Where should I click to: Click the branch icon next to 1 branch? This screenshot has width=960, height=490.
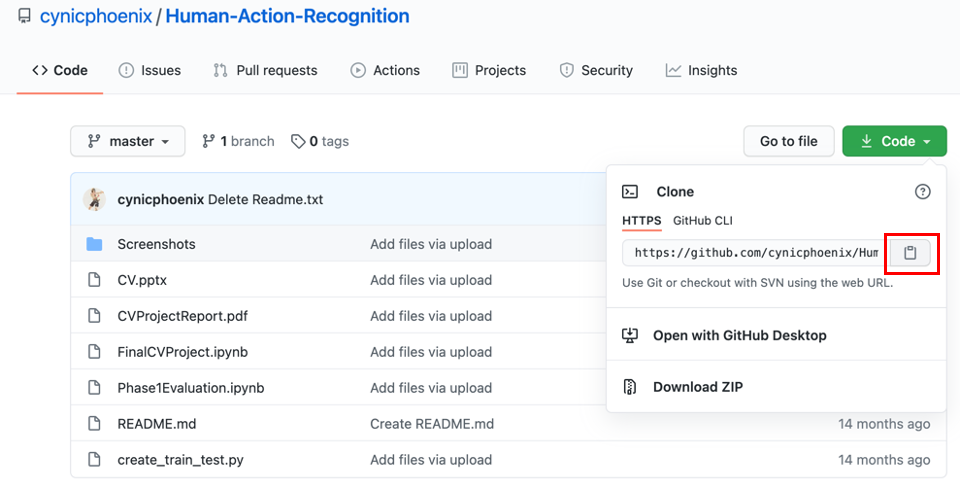[x=208, y=141]
